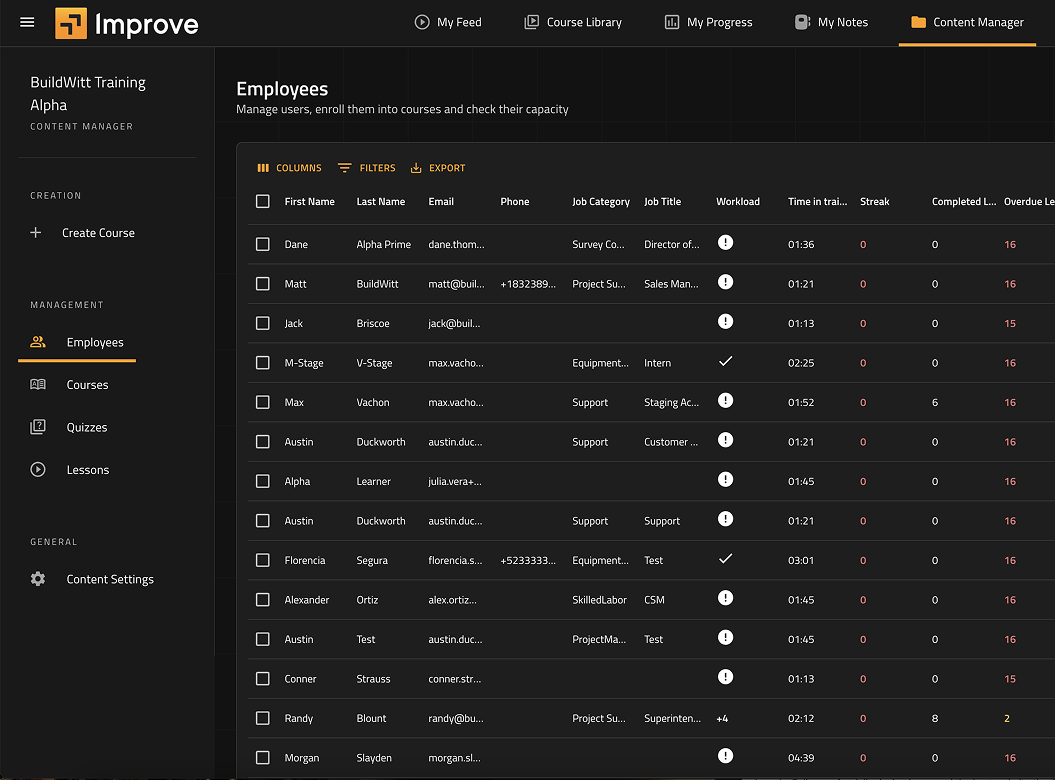Click the Improve logo icon
The height and width of the screenshot is (780, 1055).
coord(71,23)
